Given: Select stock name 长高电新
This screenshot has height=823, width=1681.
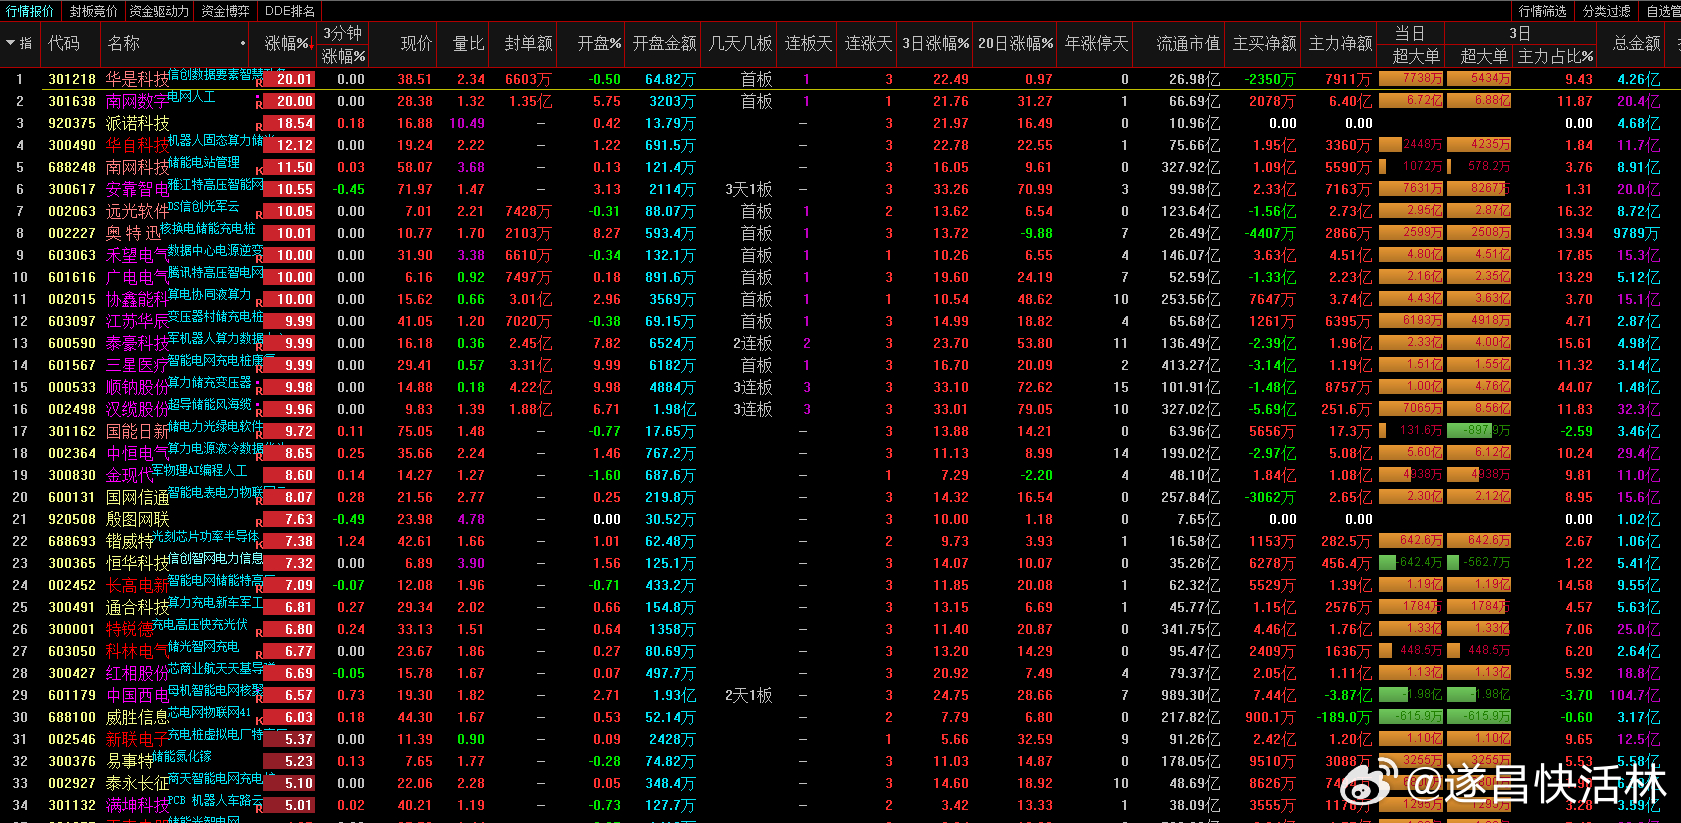Looking at the screenshot, I should pyautogui.click(x=138, y=585).
